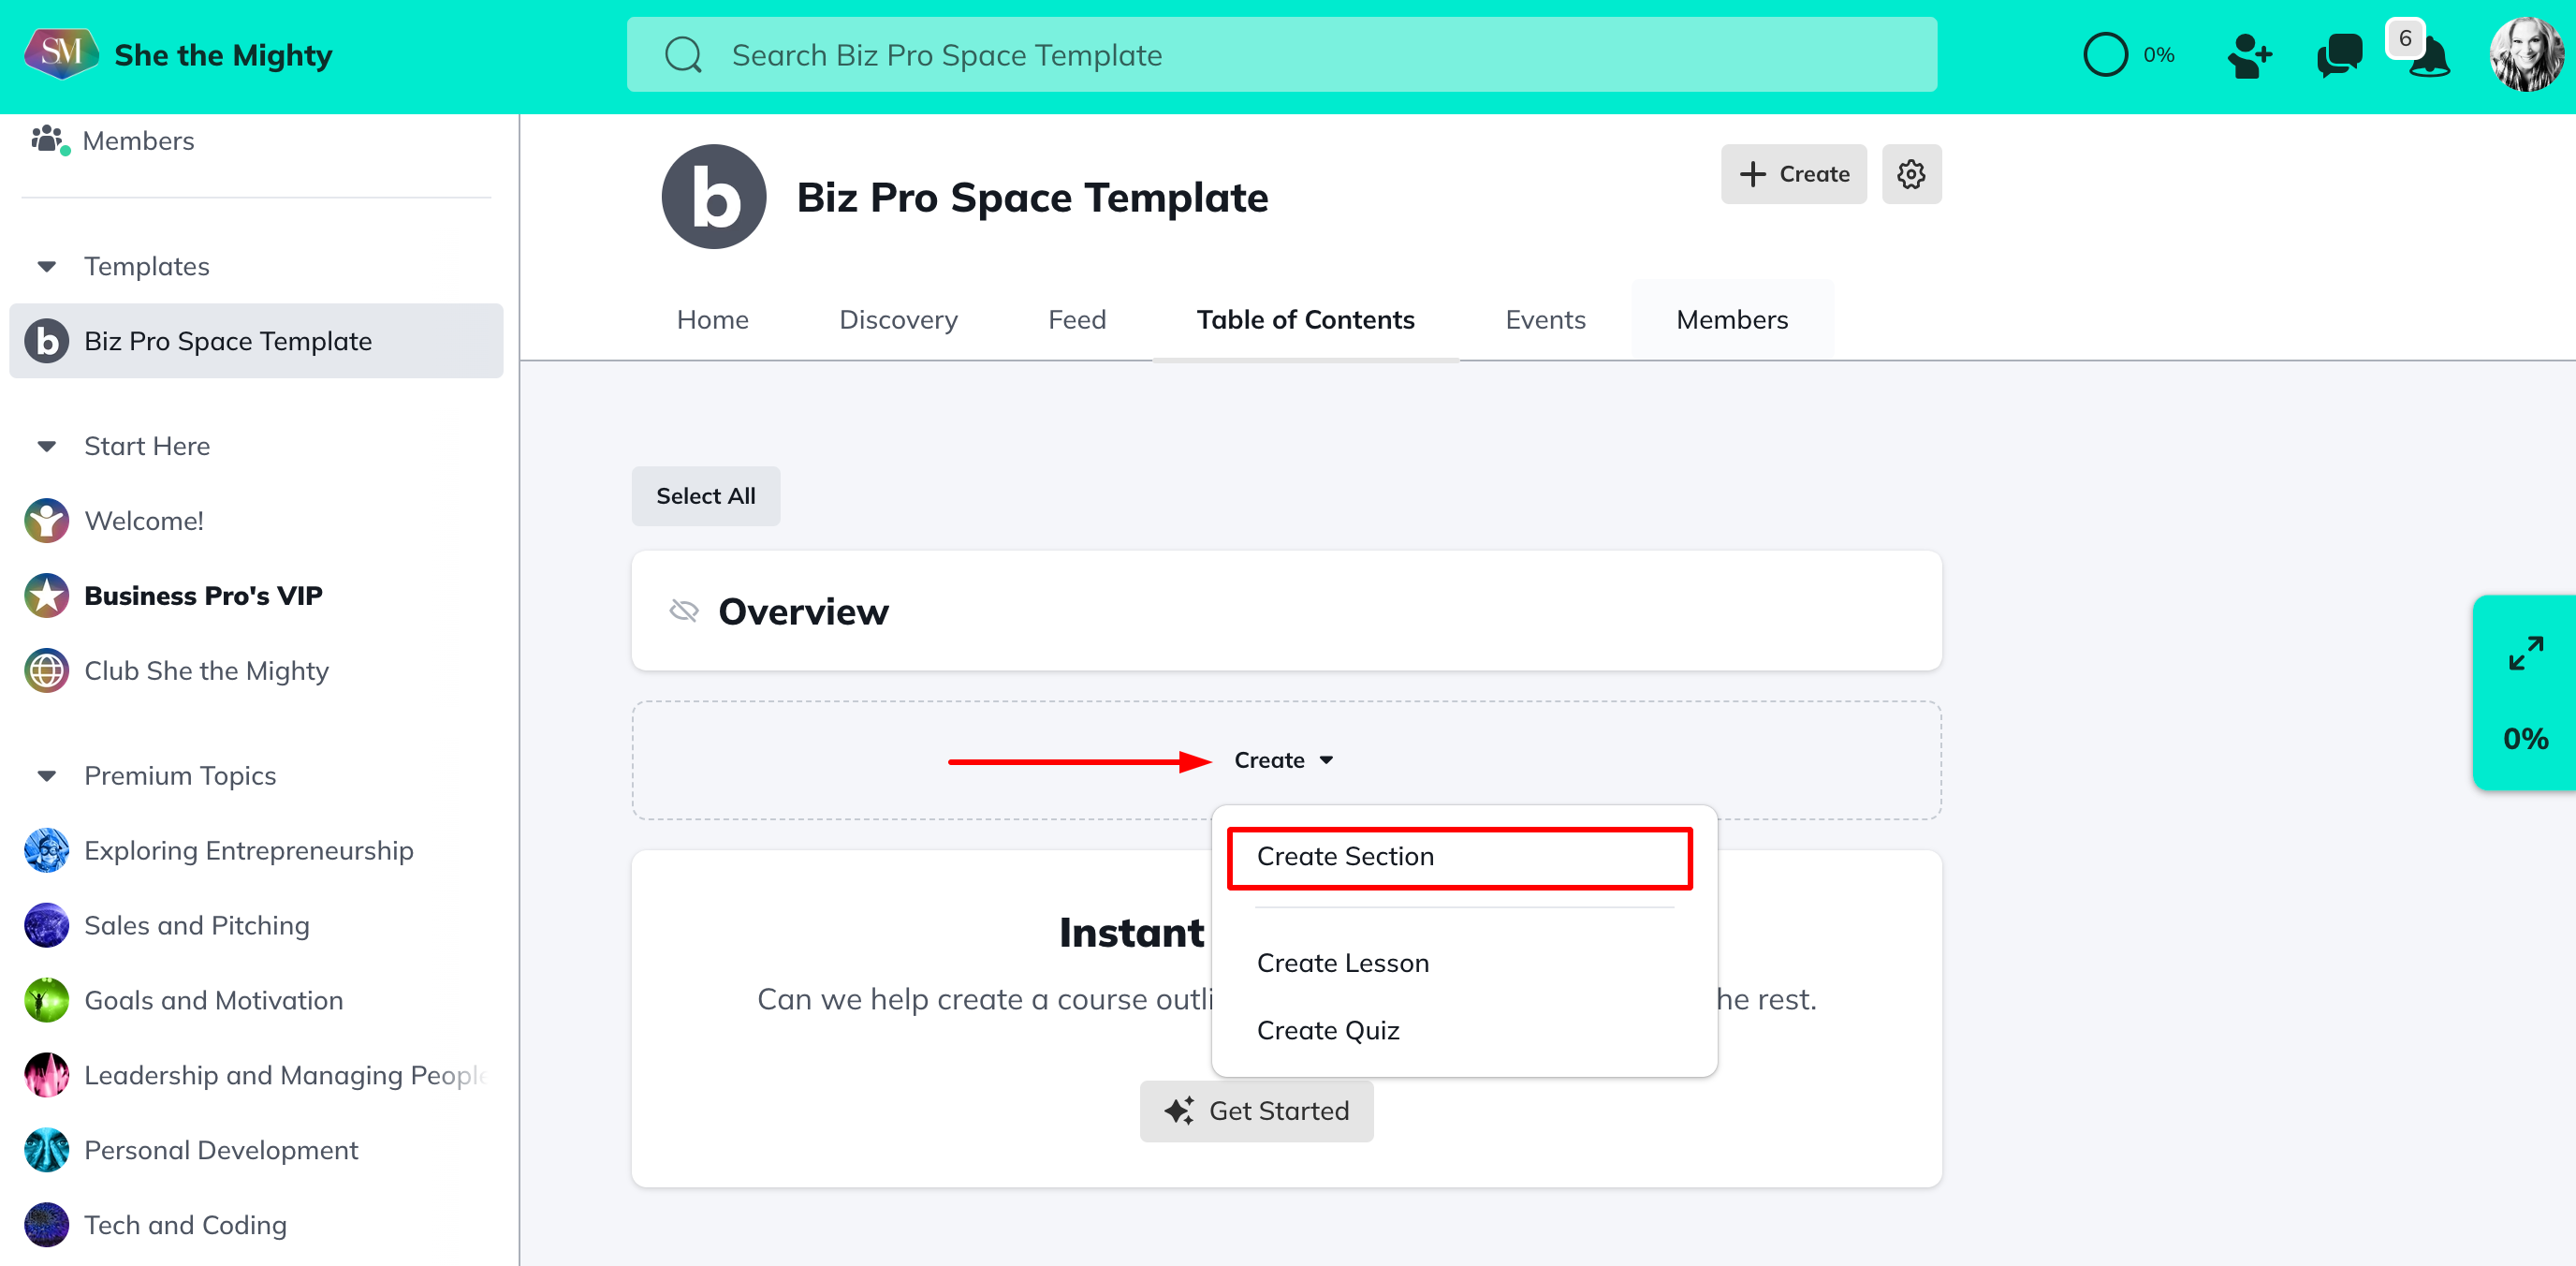Image resolution: width=2576 pixels, height=1266 pixels.
Task: Open Business Pro's VIP space
Action: (203, 596)
